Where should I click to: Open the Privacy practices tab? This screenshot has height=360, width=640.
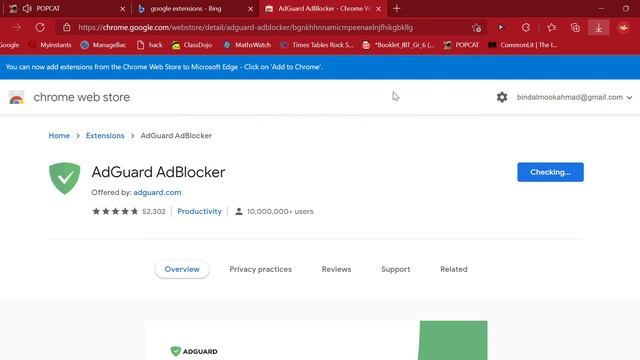pyautogui.click(x=260, y=269)
